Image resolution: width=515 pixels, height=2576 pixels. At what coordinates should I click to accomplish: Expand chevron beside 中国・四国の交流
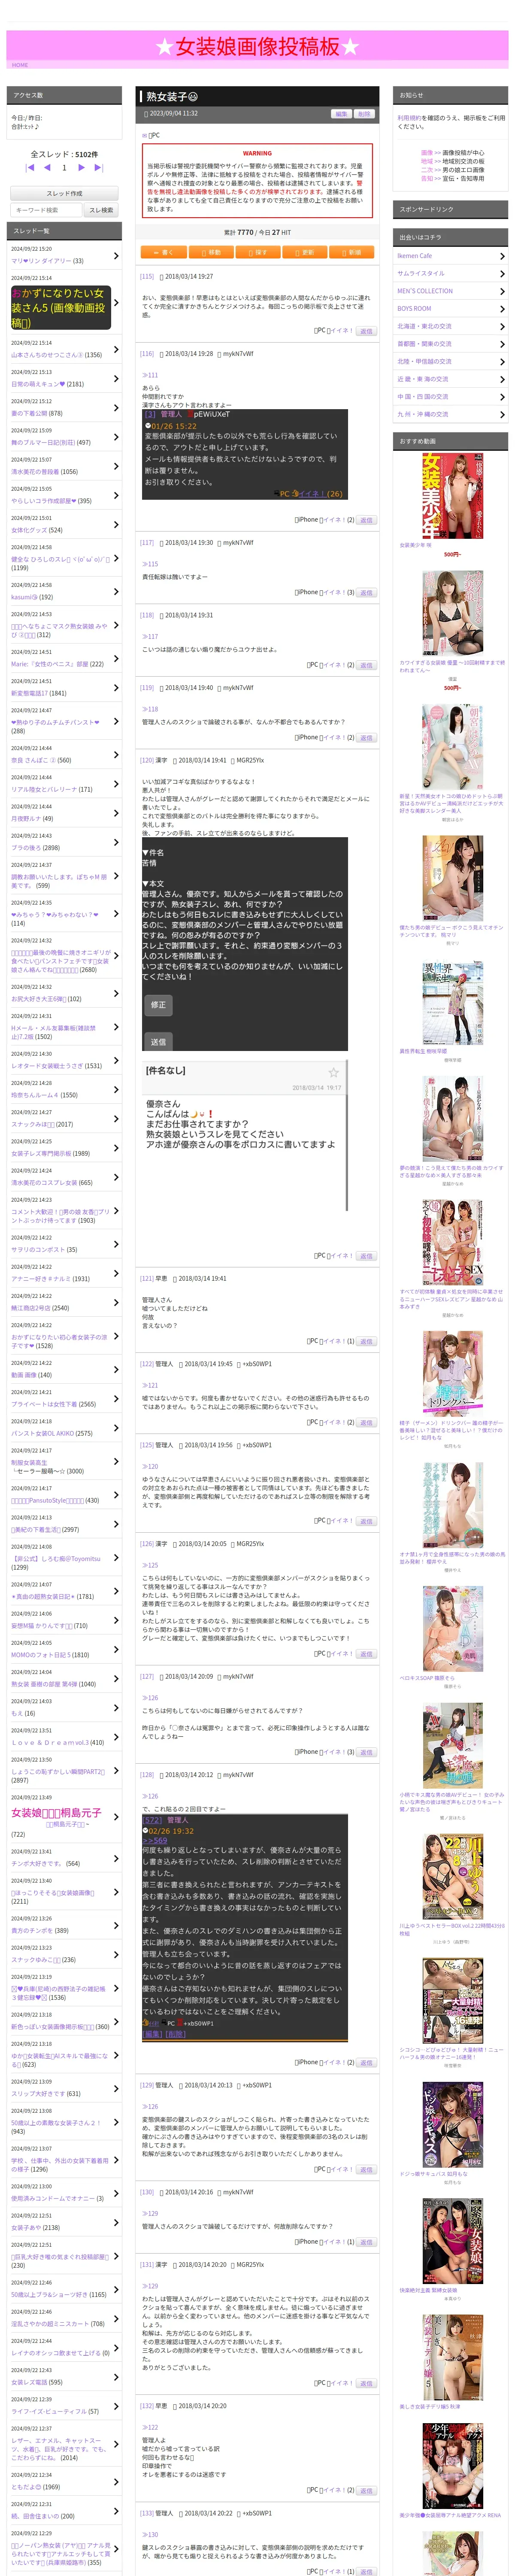coord(502,397)
